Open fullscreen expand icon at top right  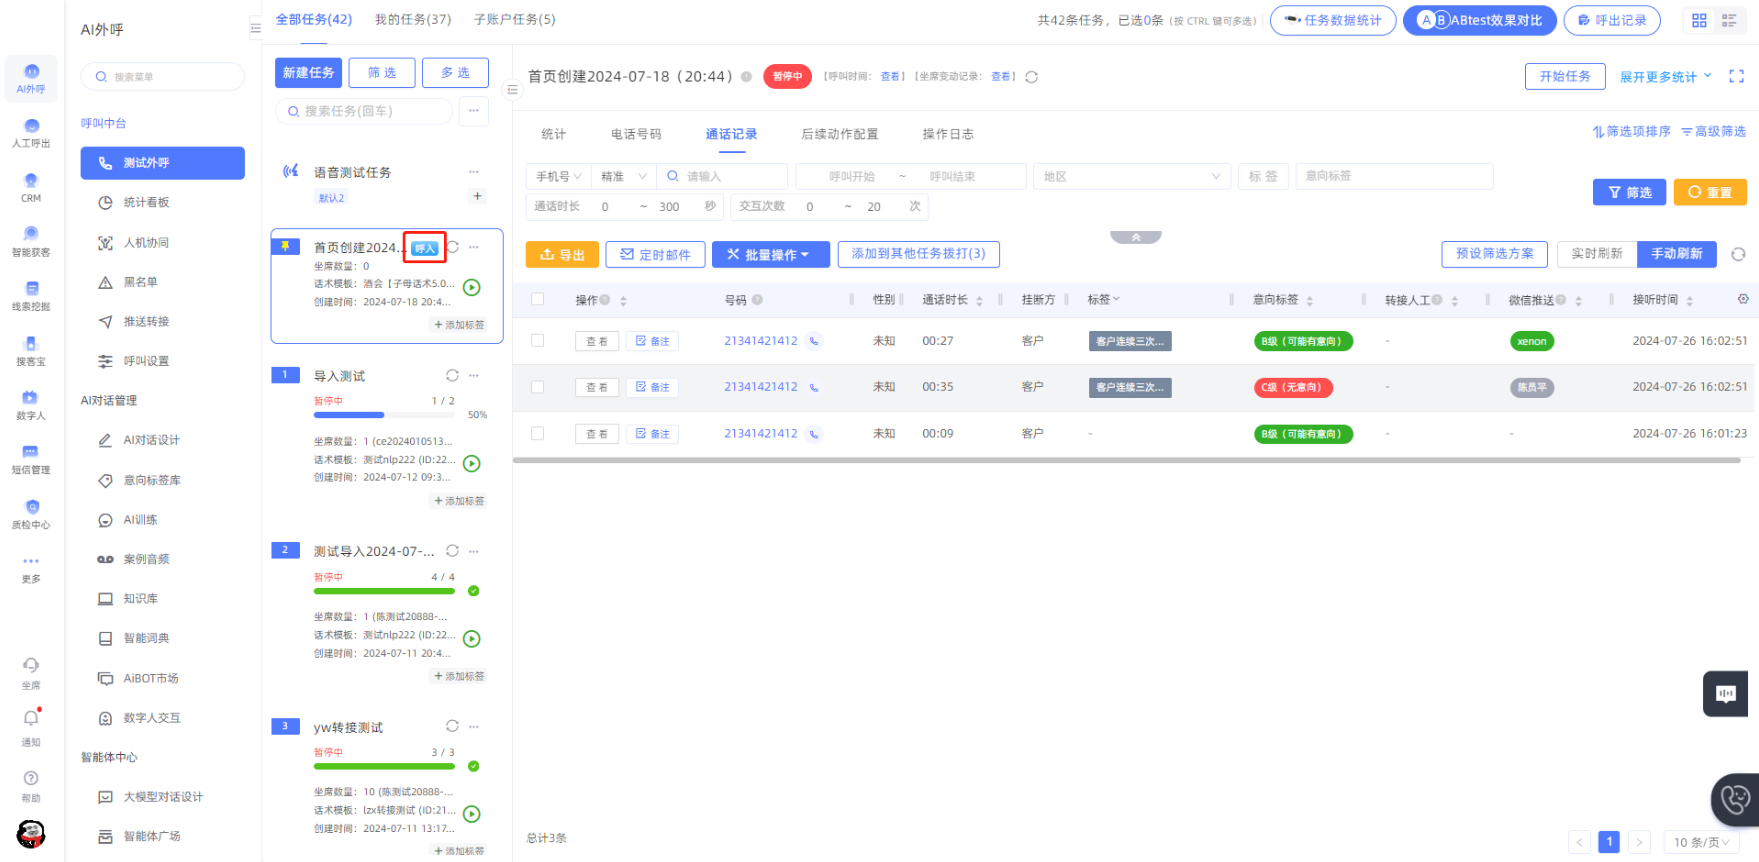1736,76
